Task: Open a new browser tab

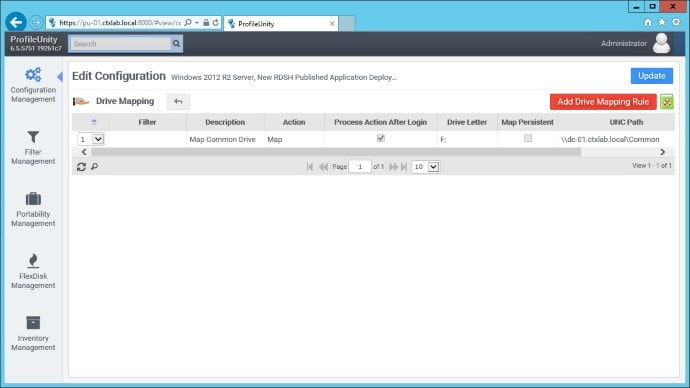Action: (x=347, y=24)
